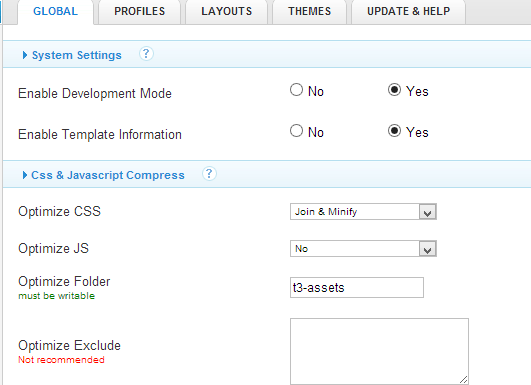
Task: Click the Optimize Exclude label
Action: pos(69,345)
